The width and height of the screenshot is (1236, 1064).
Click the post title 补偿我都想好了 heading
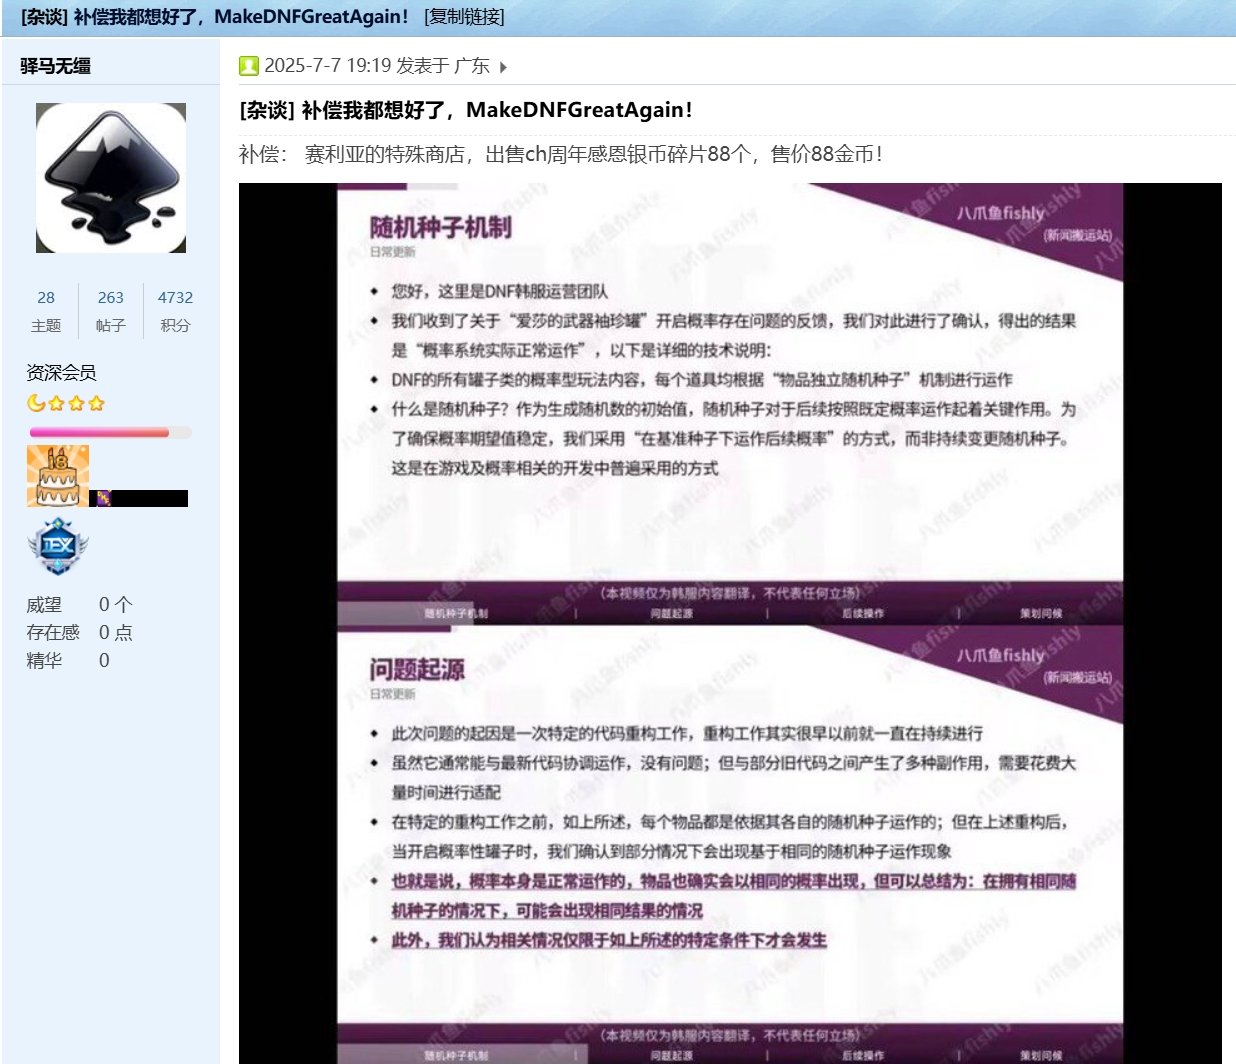click(x=466, y=110)
